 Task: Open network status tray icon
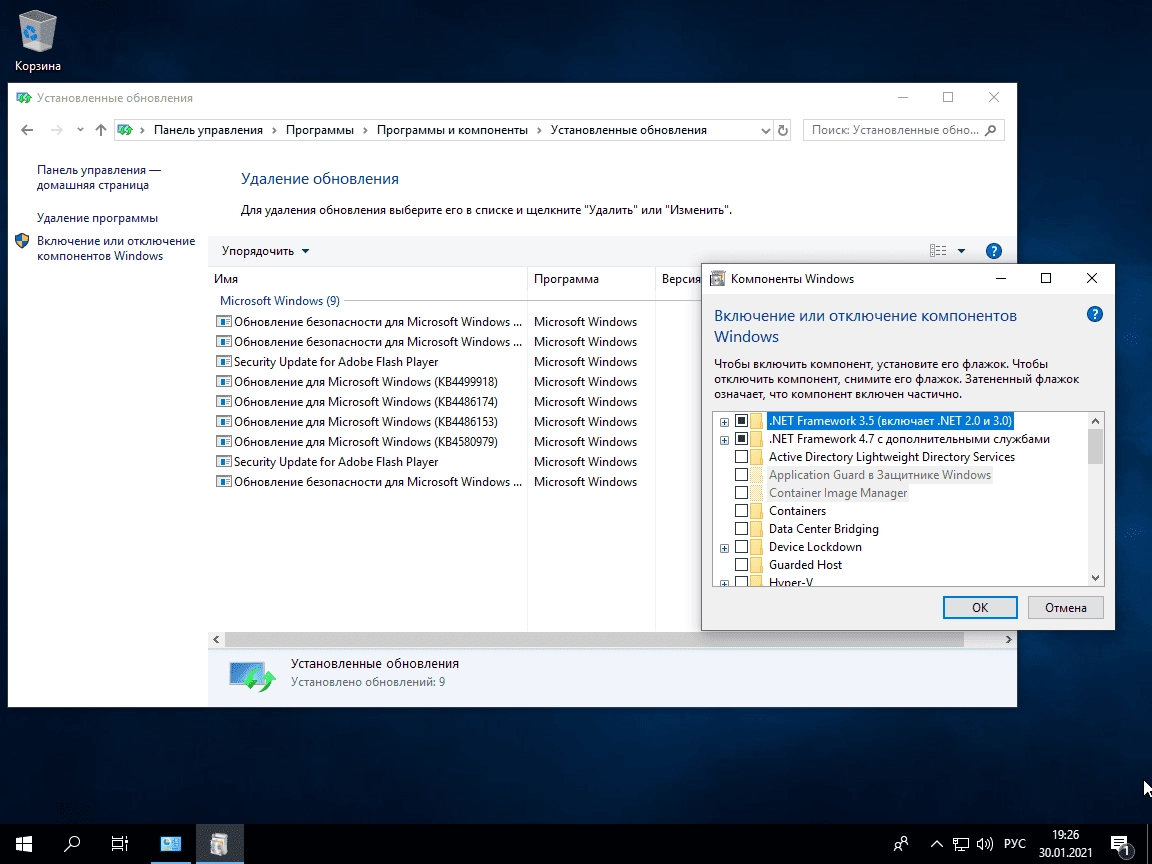point(961,843)
